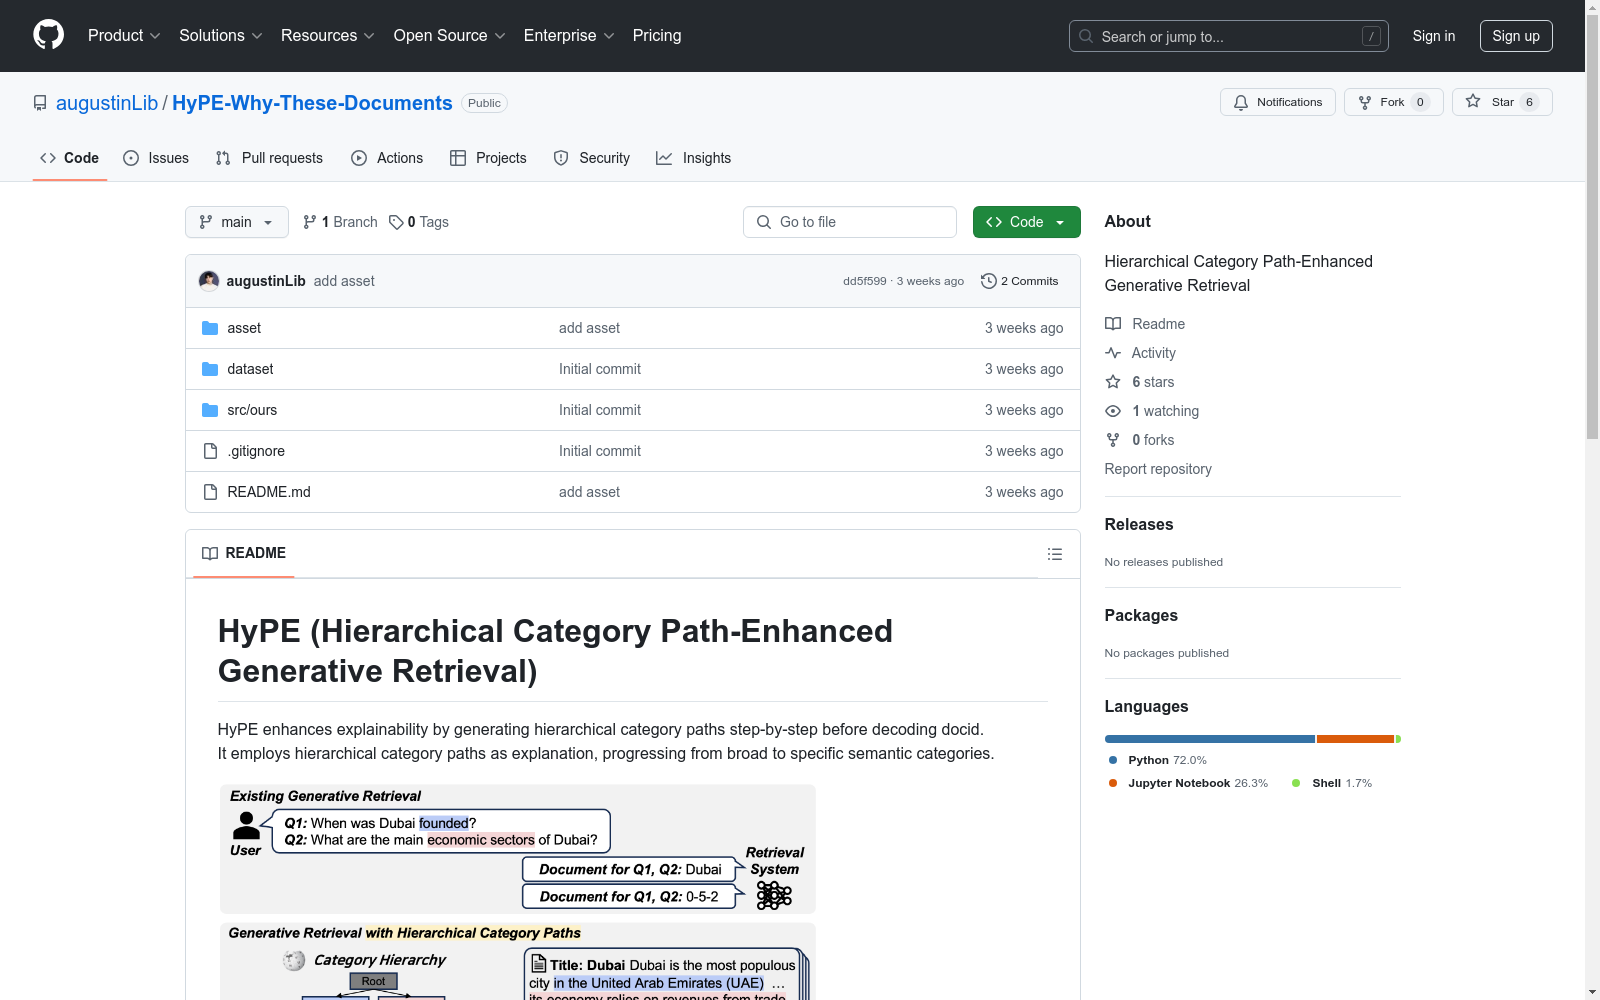Click the Sign up button
Viewport: 1600px width, 1000px height.
pos(1516,36)
